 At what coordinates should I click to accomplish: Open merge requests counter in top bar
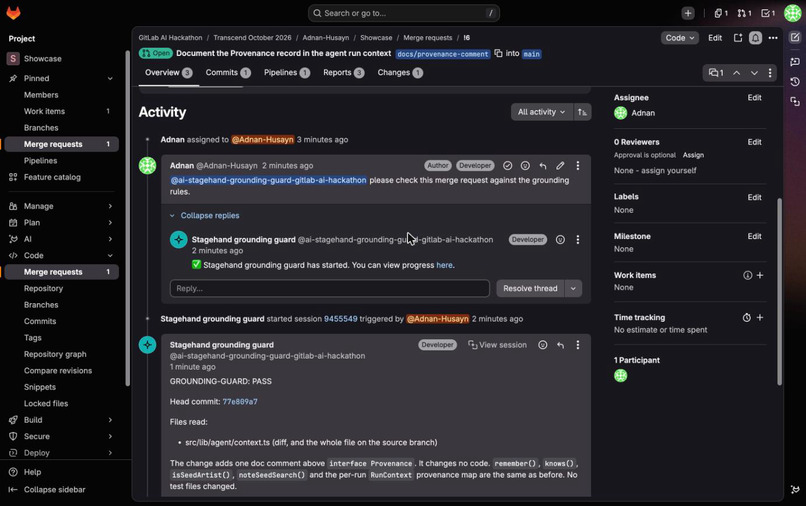click(x=744, y=13)
